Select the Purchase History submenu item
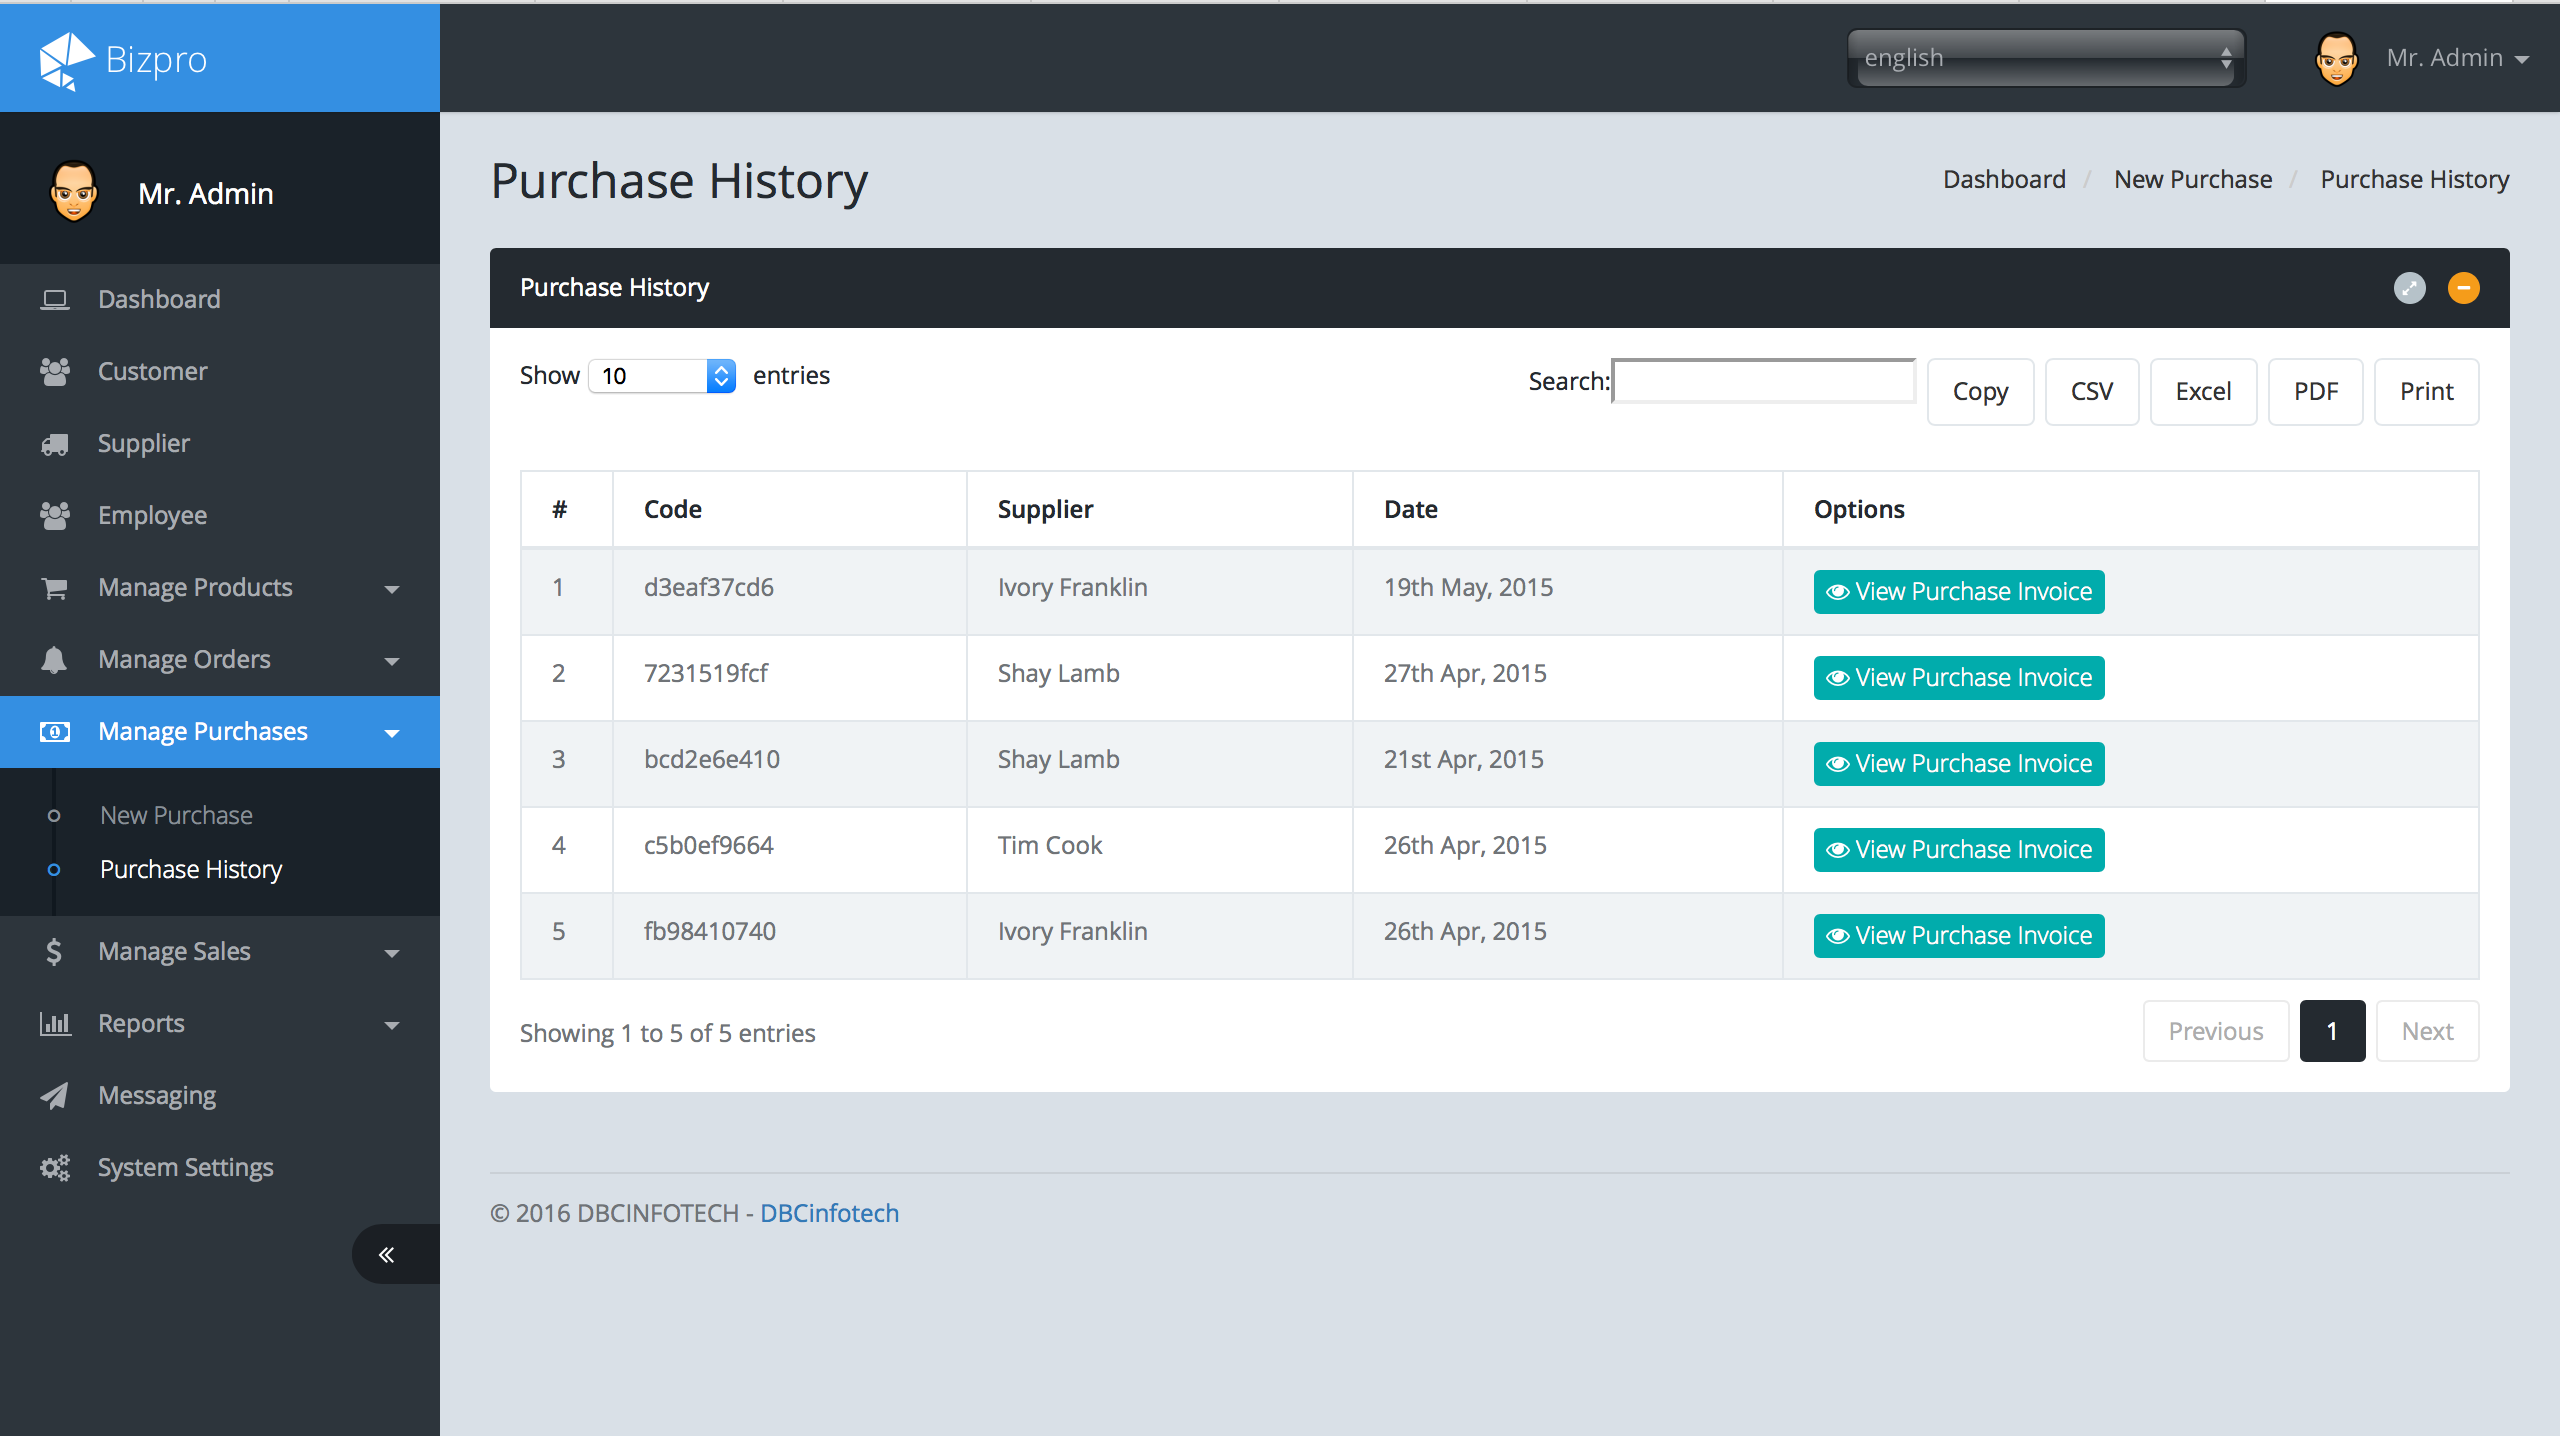 pyautogui.click(x=191, y=869)
